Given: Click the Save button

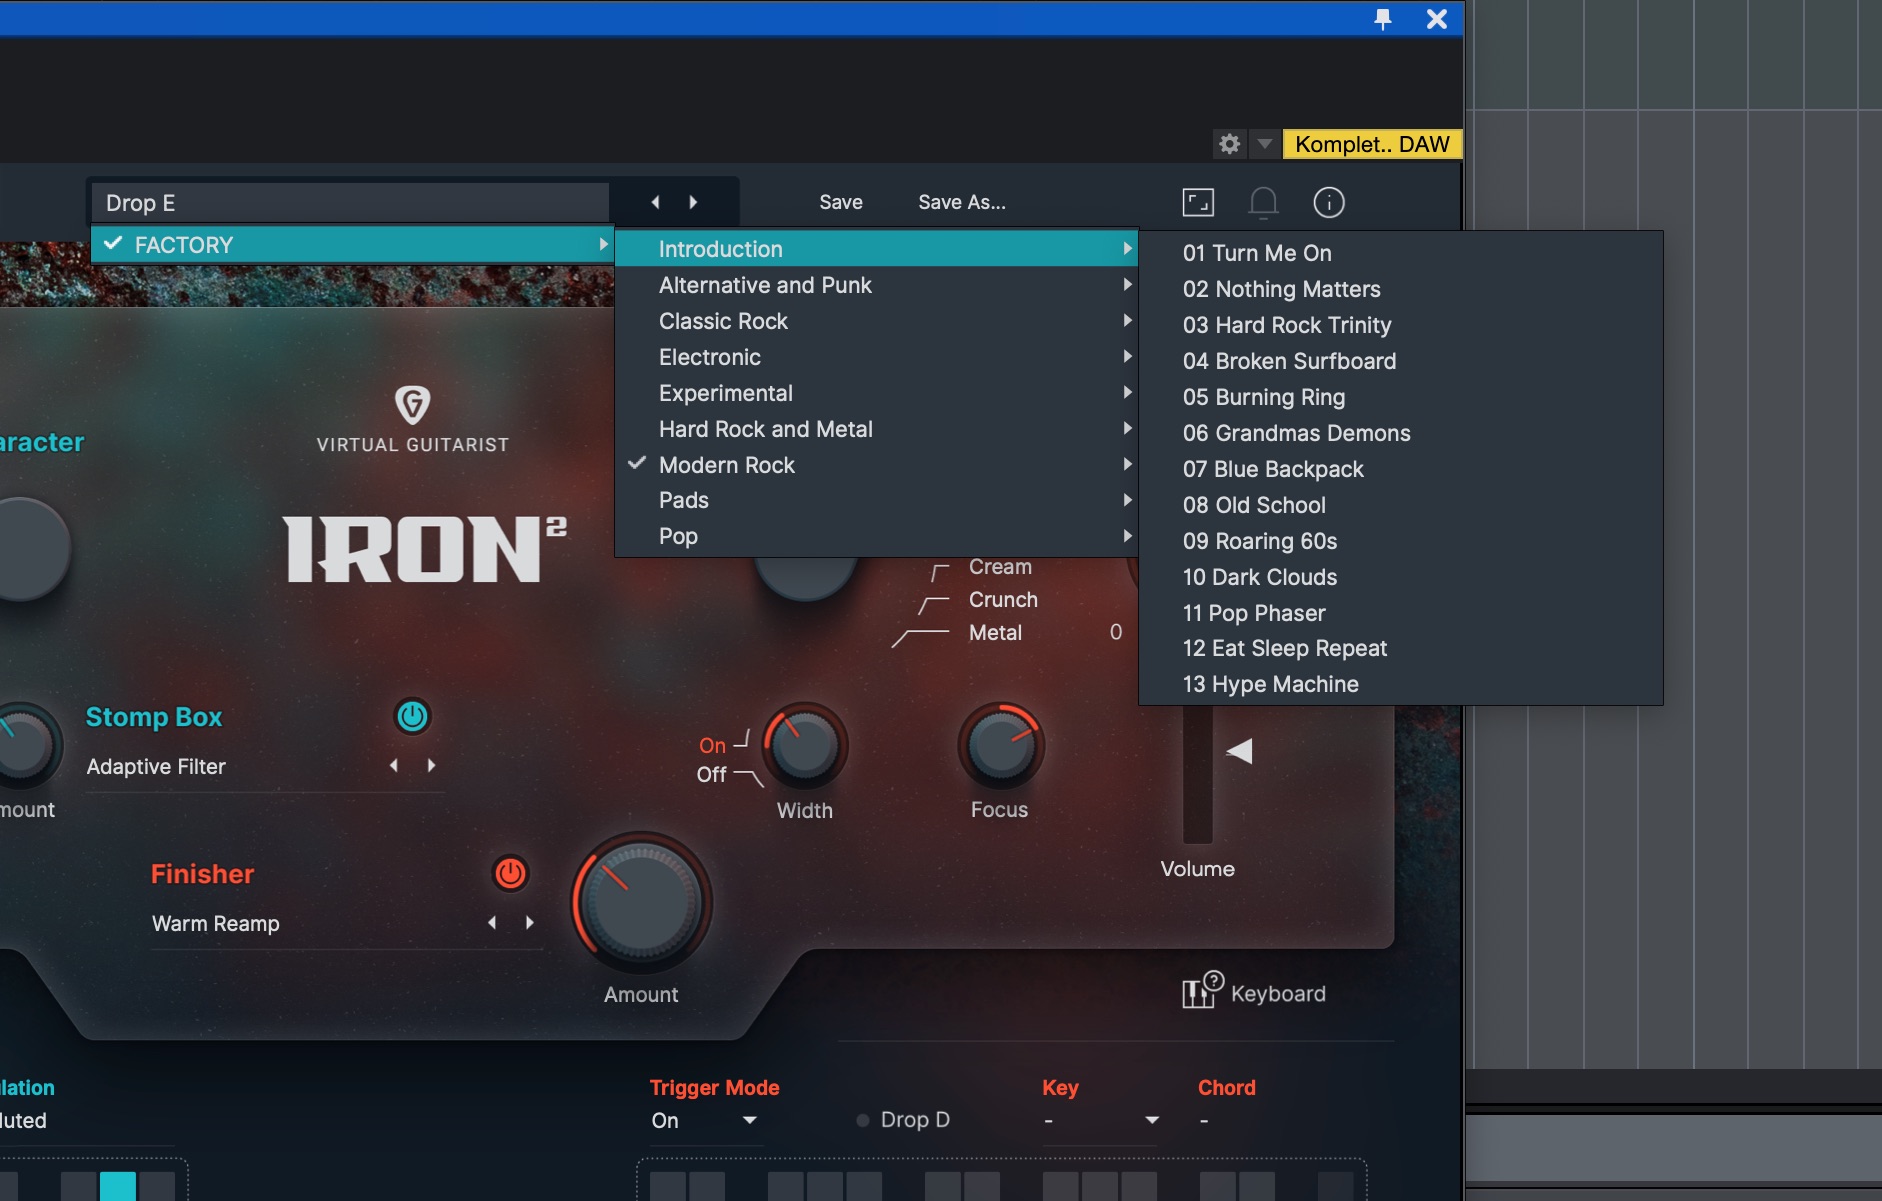Looking at the screenshot, I should pyautogui.click(x=840, y=202).
